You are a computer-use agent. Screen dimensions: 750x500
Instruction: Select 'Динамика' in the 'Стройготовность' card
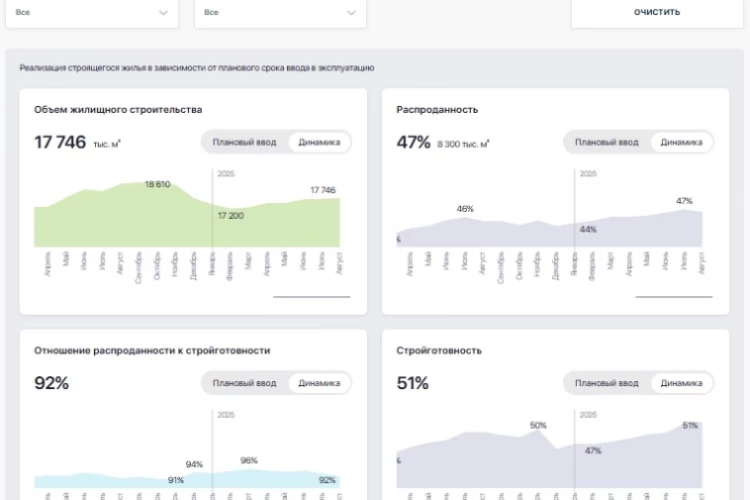[x=681, y=383]
